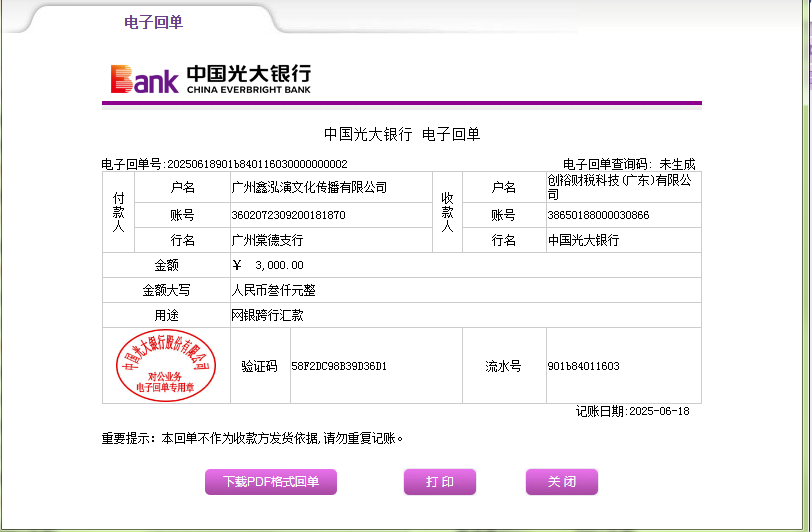
Task: Select purpose text 网银跨行汇款
Action: coord(267,315)
